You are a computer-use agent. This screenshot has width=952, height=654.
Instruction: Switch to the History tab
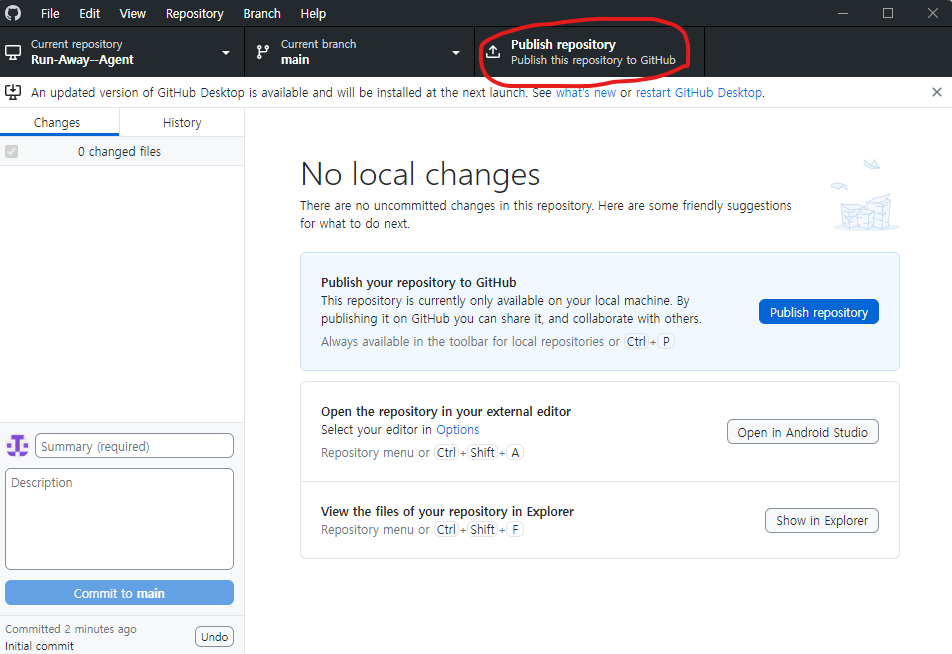[182, 122]
